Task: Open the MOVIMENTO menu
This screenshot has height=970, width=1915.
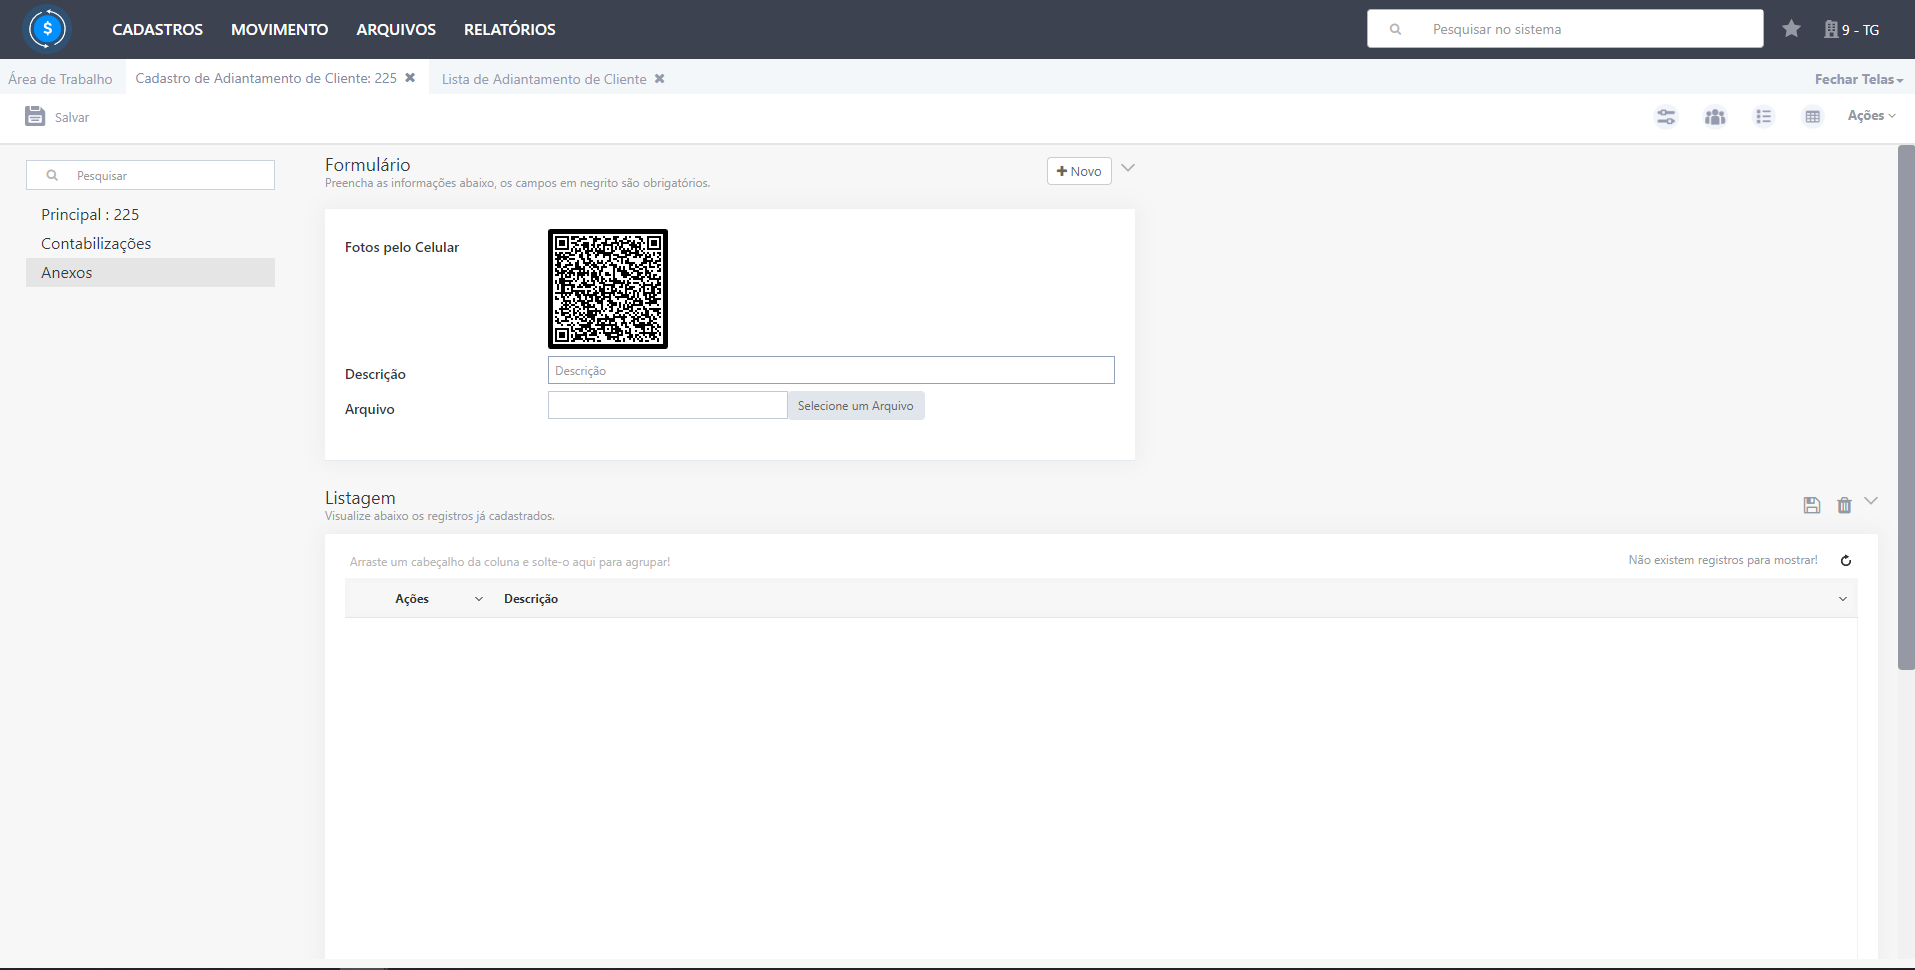Action: click(x=280, y=29)
